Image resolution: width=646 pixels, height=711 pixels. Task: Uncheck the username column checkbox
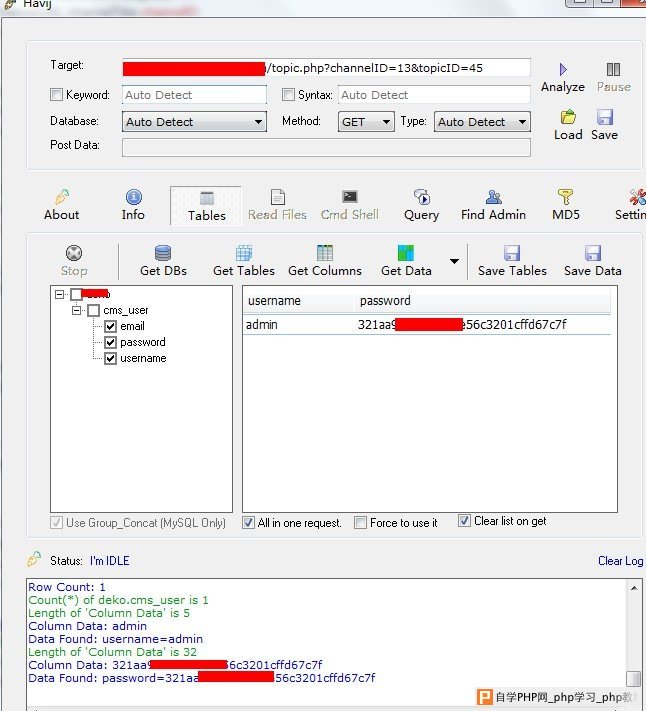click(x=111, y=359)
